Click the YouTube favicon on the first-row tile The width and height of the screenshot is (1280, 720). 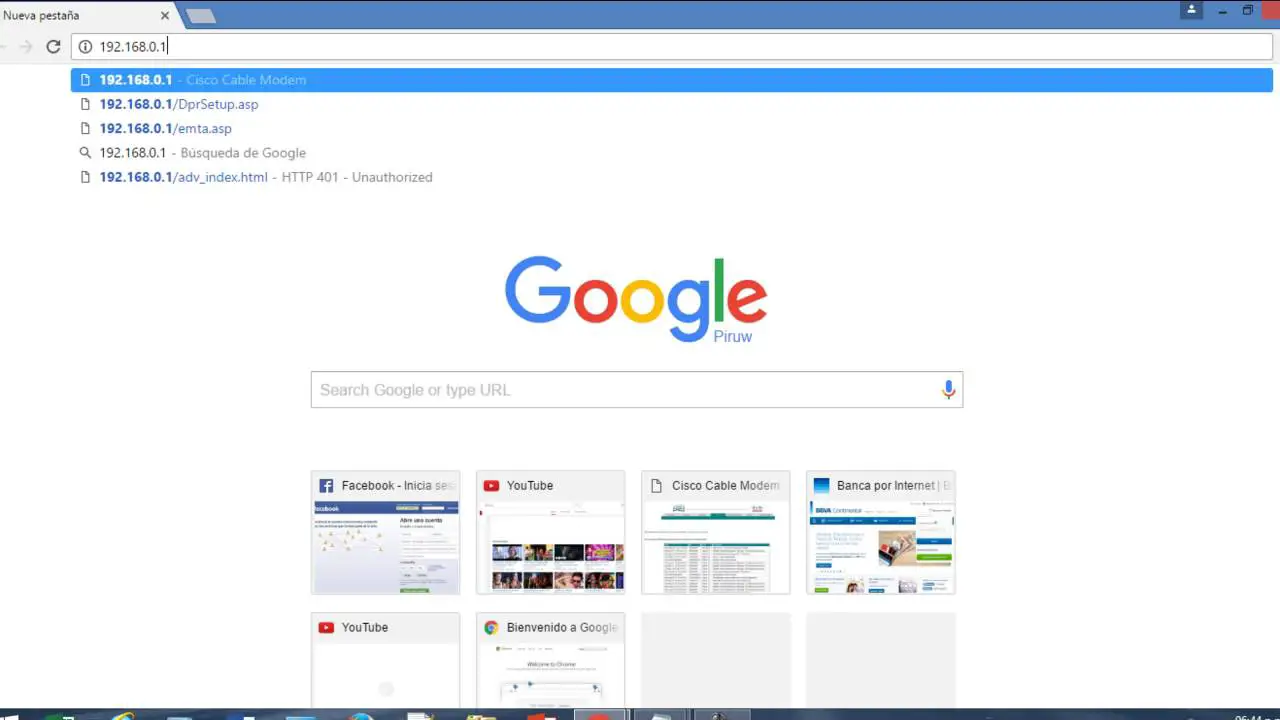click(x=491, y=486)
